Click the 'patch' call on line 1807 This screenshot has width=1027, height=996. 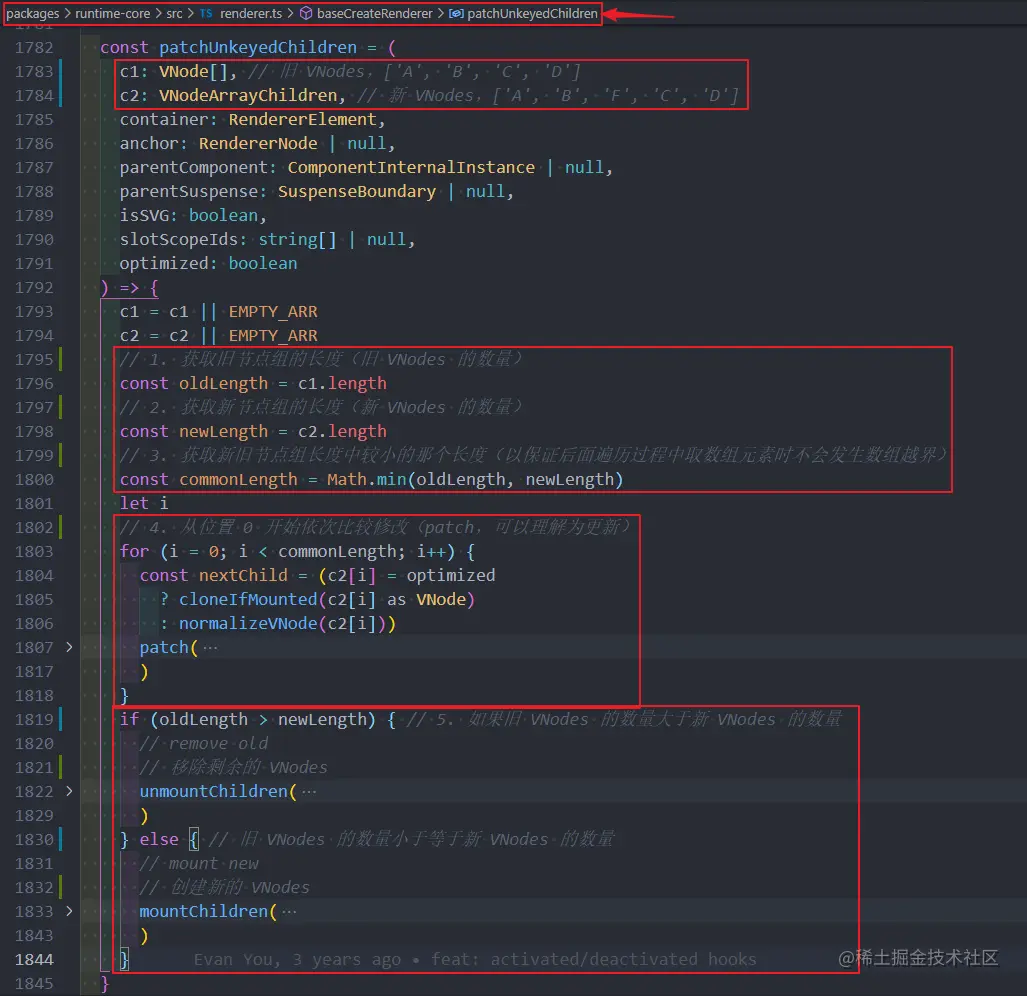[x=164, y=648]
